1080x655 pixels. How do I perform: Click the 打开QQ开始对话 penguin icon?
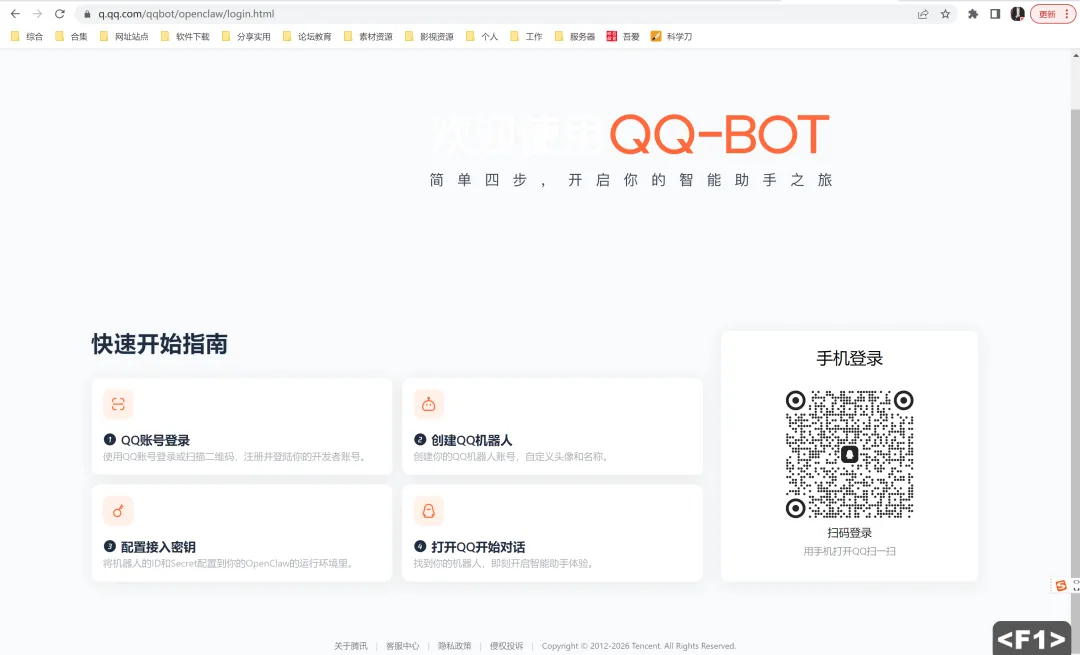click(428, 511)
